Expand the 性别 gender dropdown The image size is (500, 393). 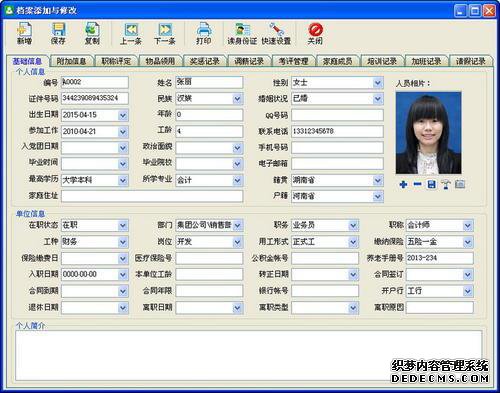pyautogui.click(x=377, y=82)
